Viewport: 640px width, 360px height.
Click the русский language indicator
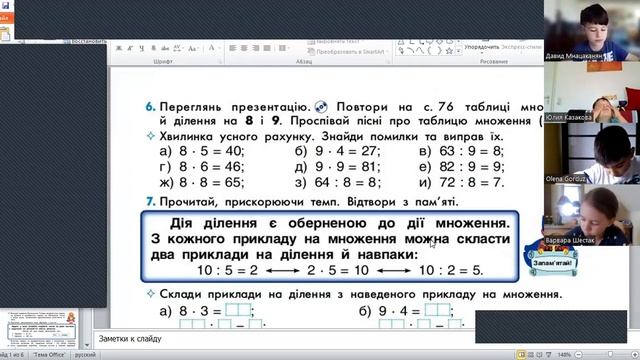point(85,355)
